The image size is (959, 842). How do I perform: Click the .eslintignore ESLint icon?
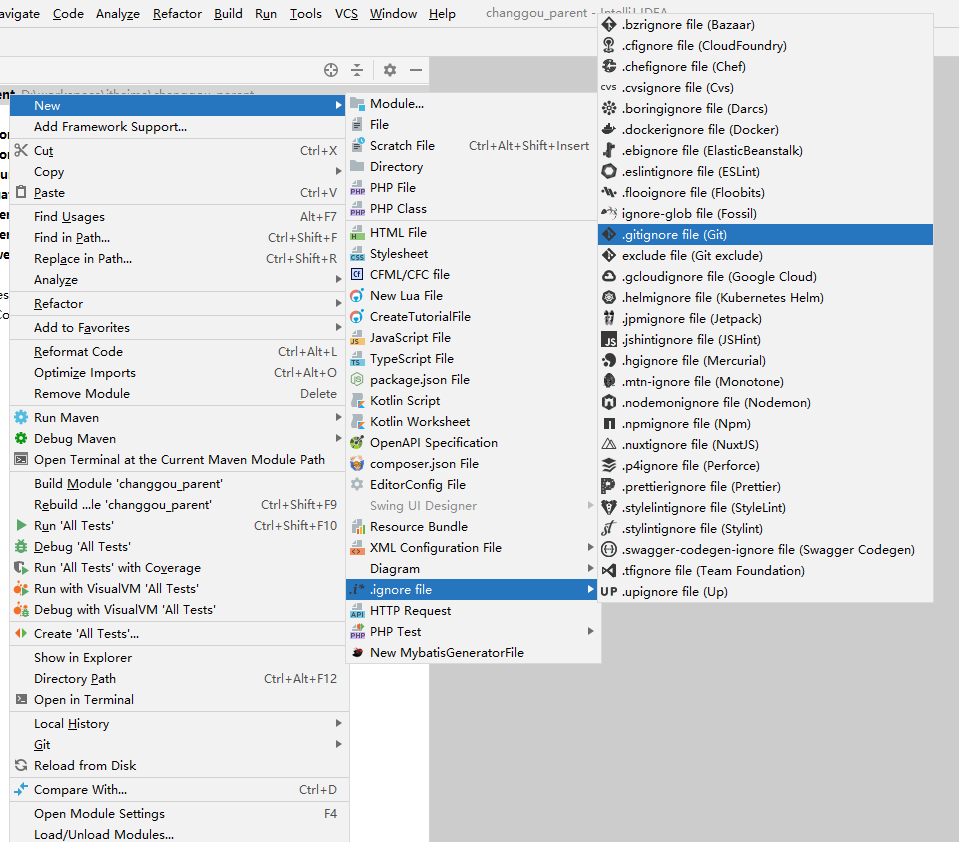point(609,171)
